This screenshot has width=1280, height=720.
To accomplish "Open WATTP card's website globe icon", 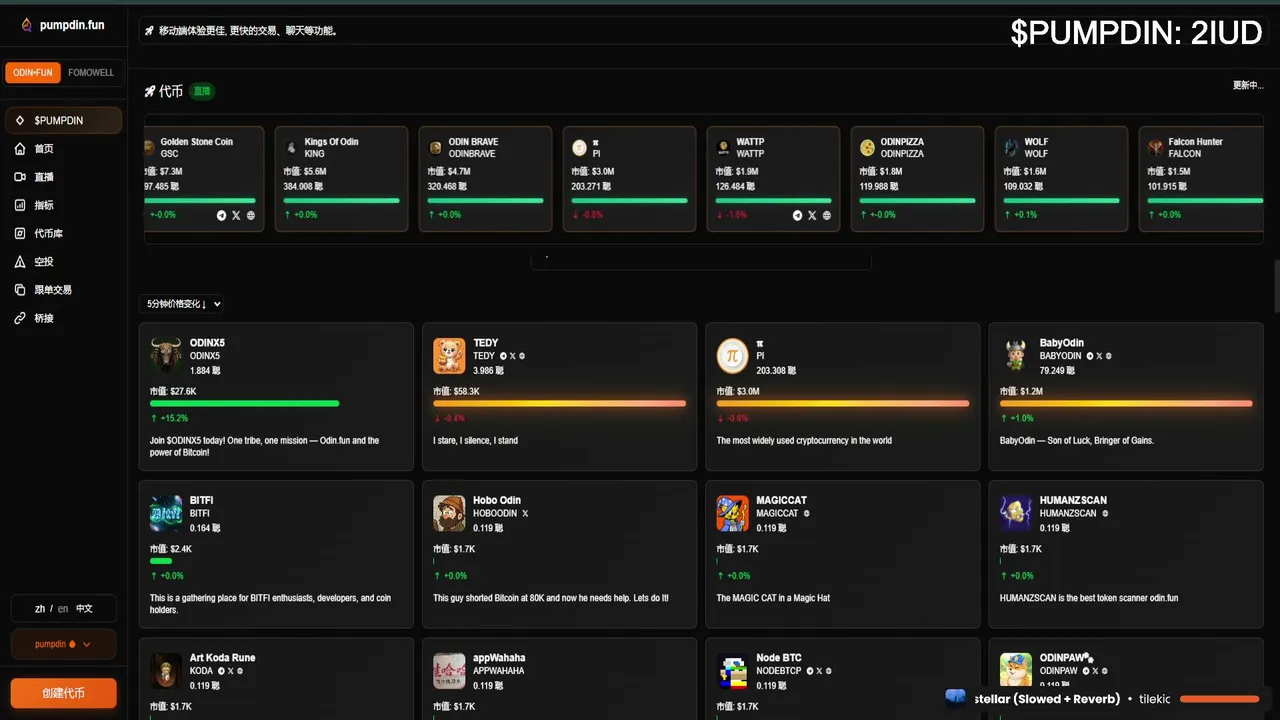I will tap(826, 215).
